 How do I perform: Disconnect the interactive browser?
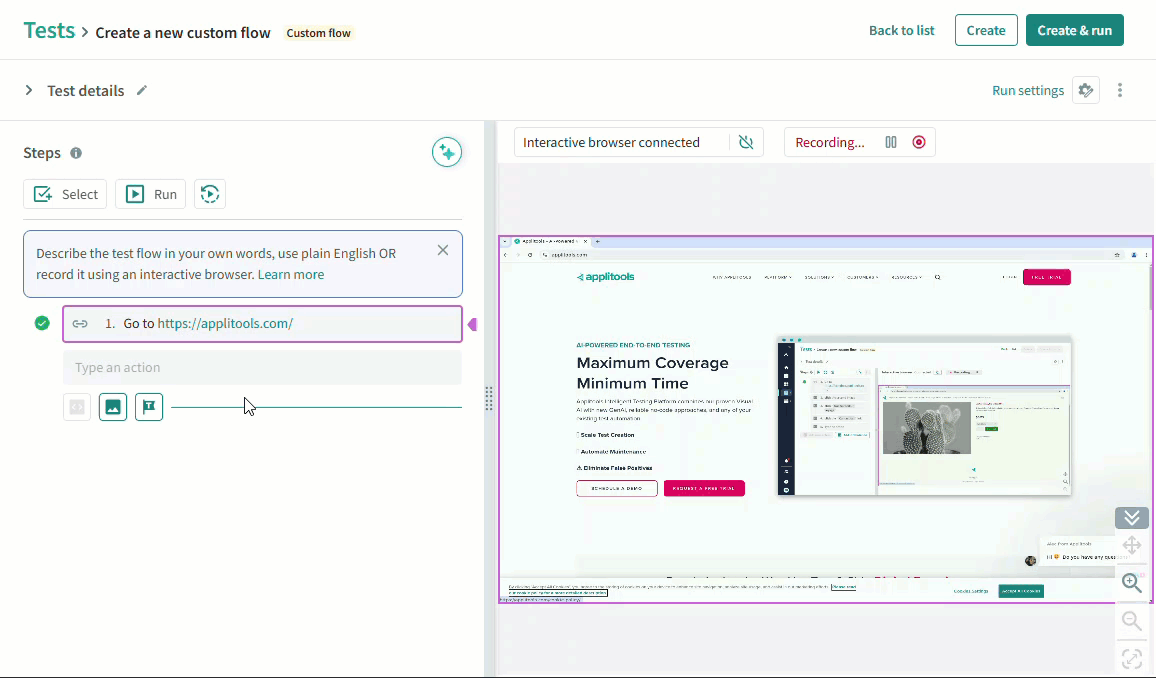coord(746,142)
